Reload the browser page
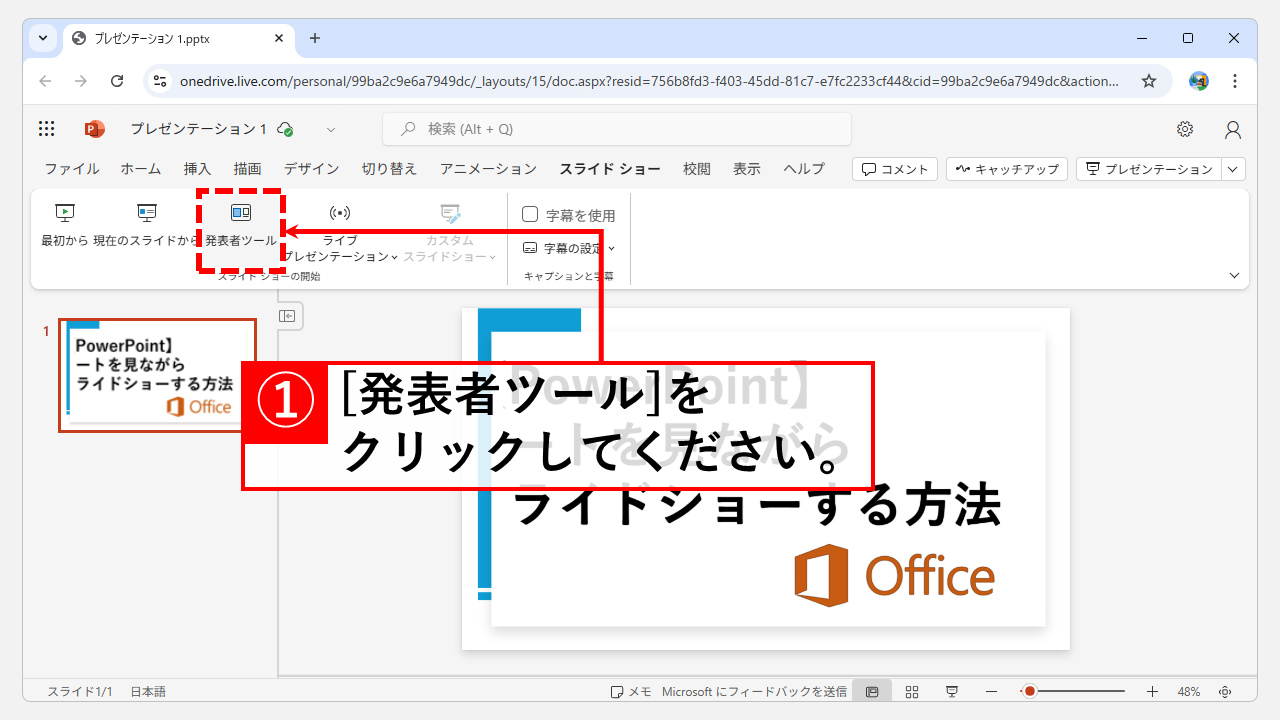This screenshot has width=1280, height=720. point(117,81)
